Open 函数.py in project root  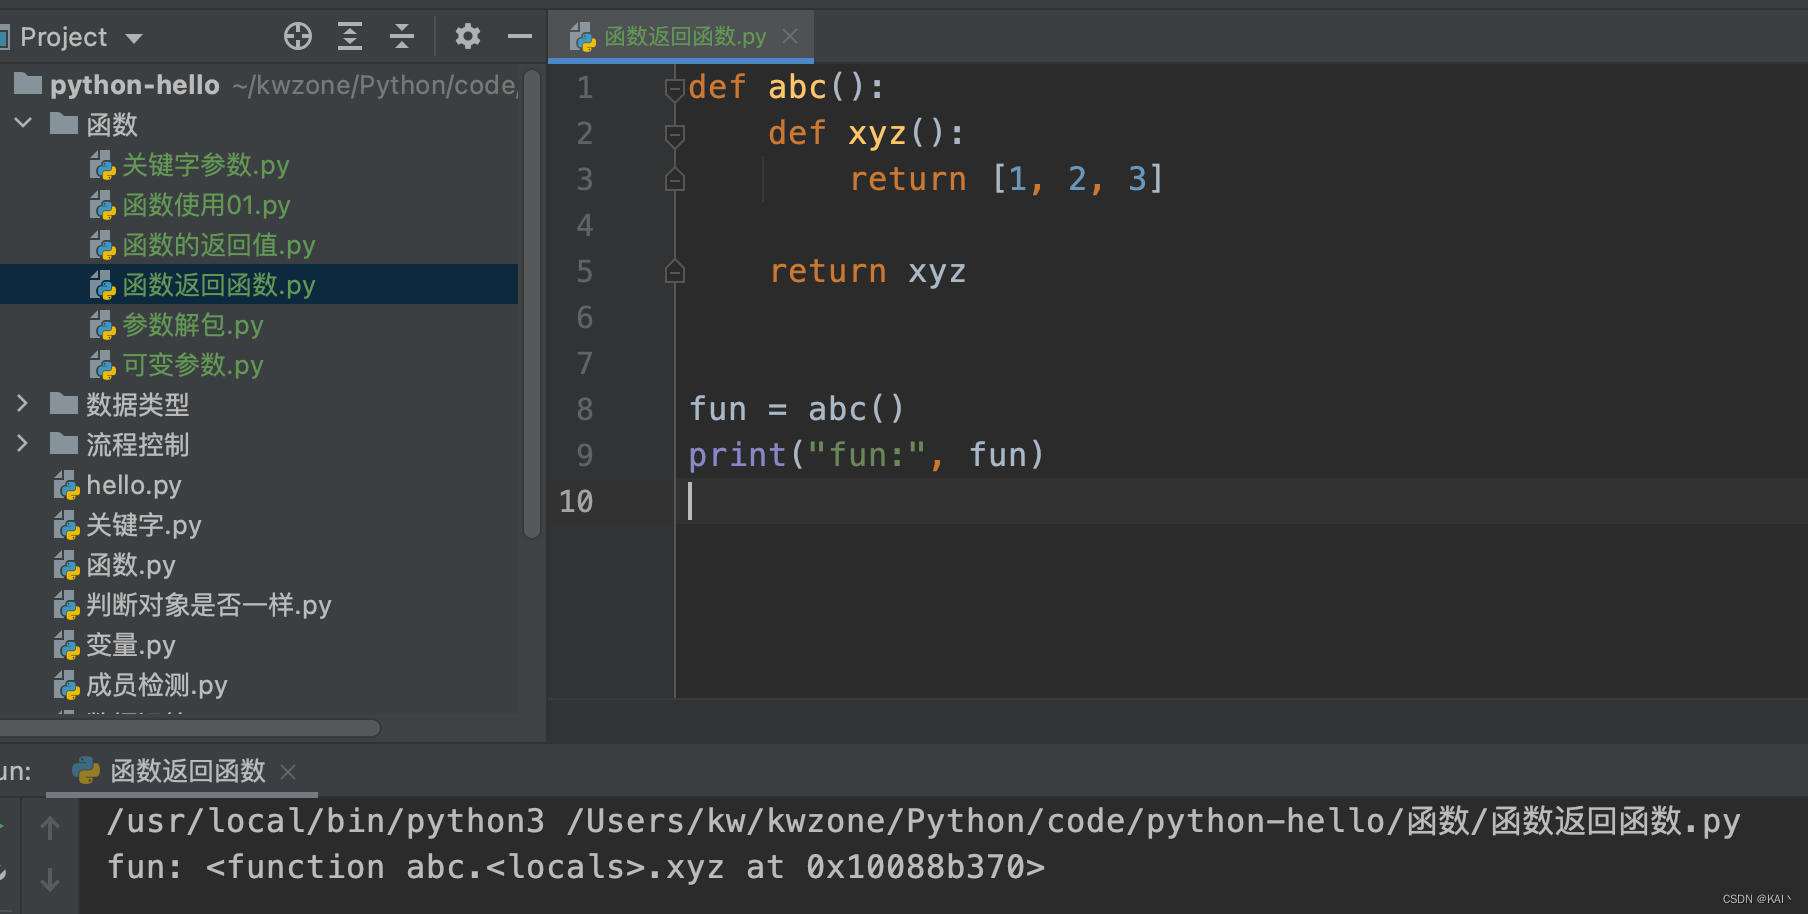click(131, 565)
